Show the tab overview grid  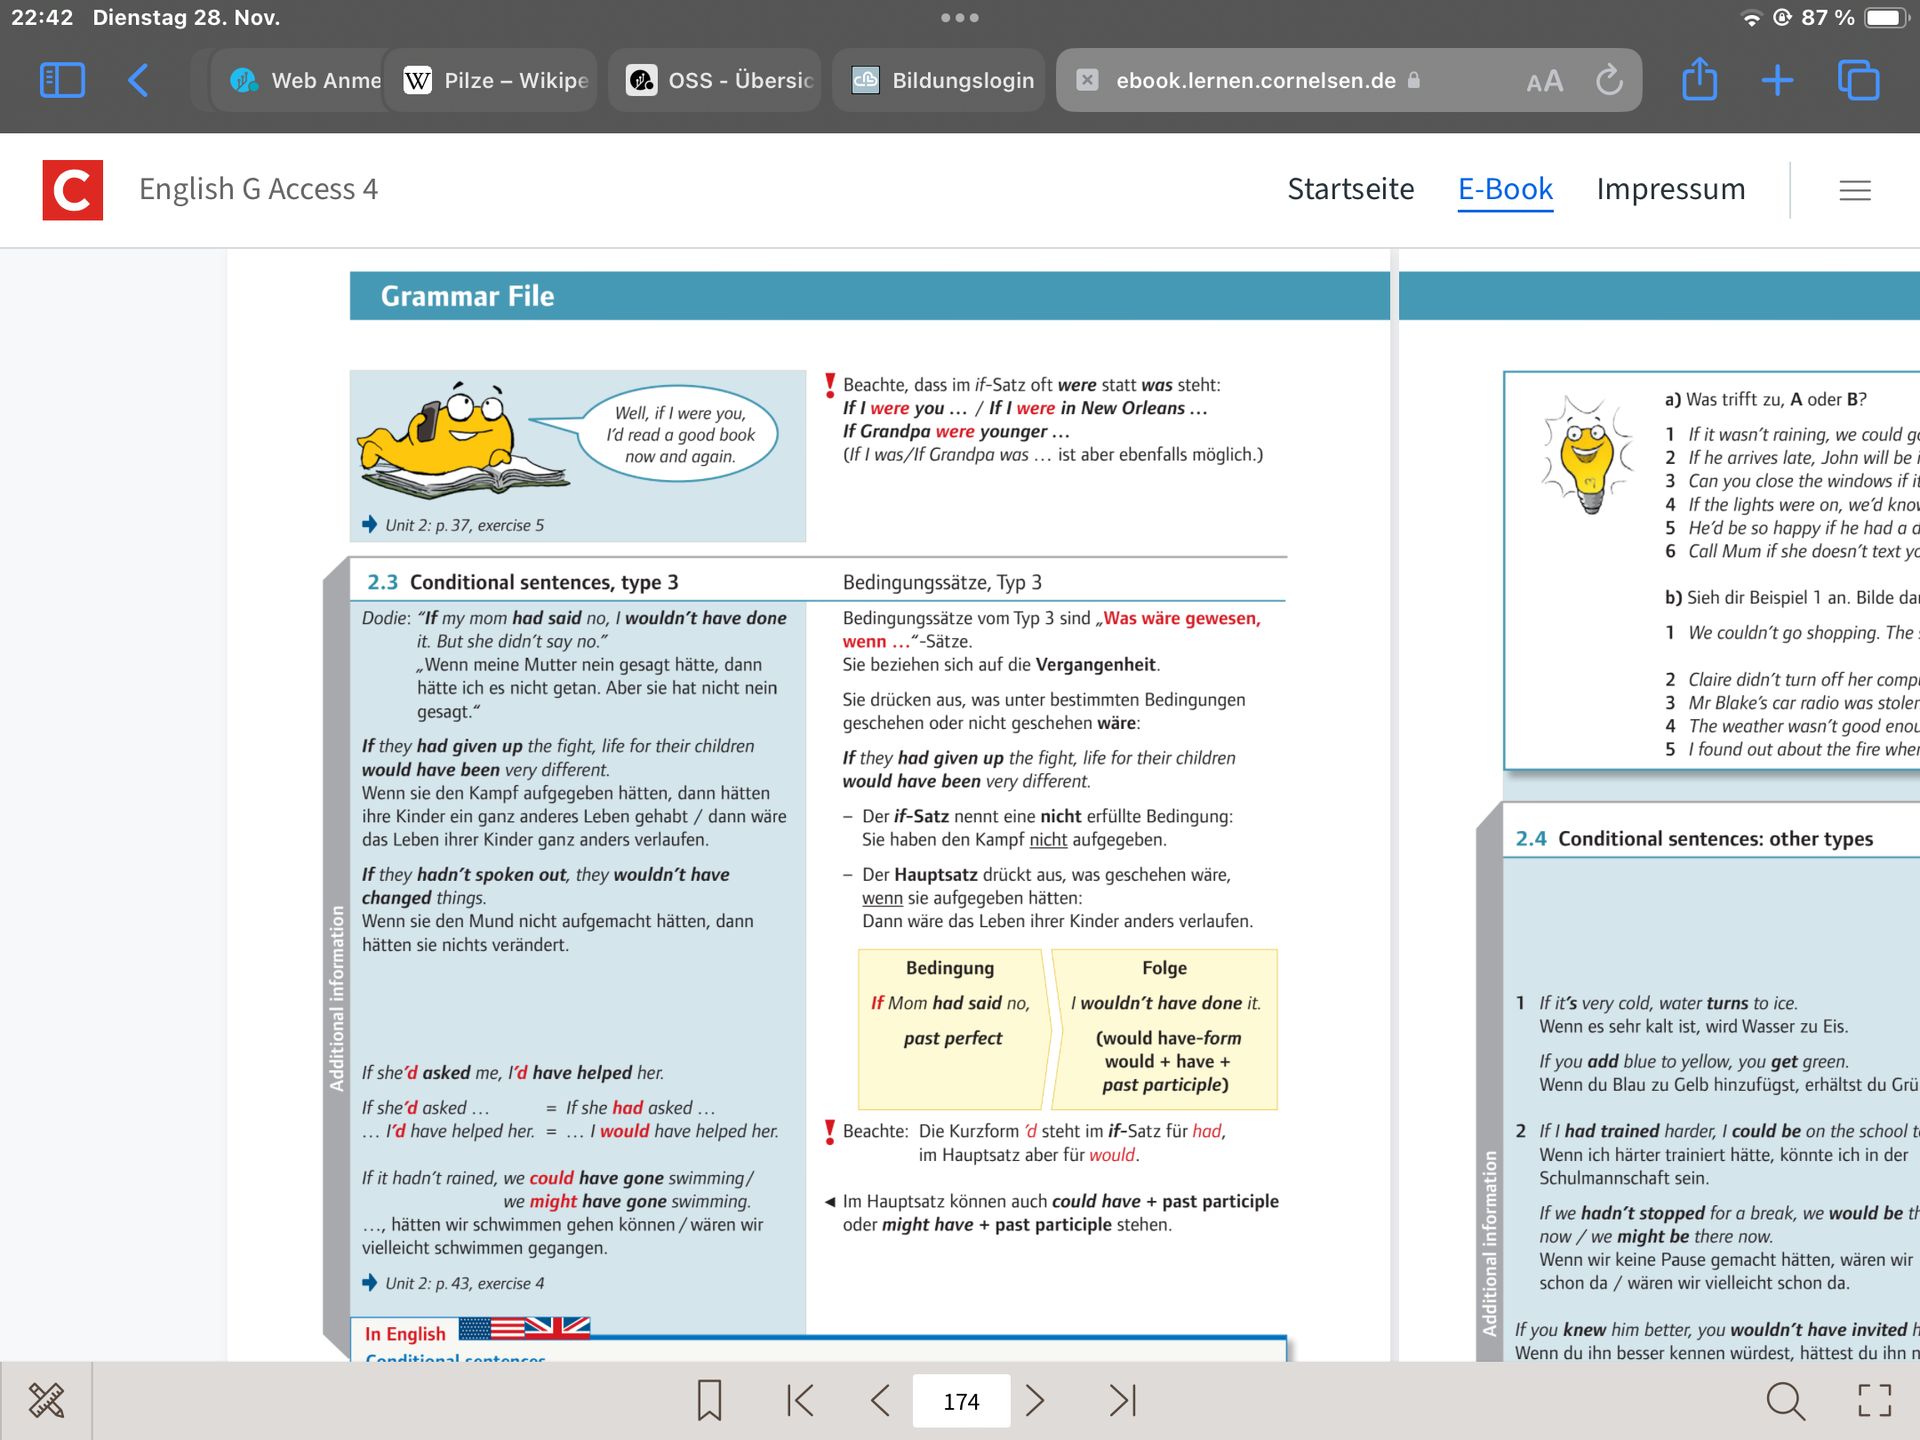click(x=1858, y=80)
